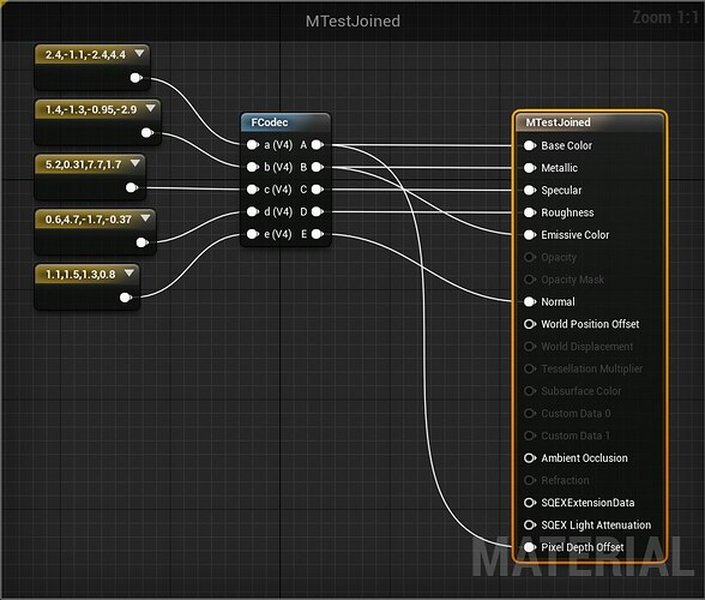
Task: Click the disabled Tessellation Multiplier pin
Action: tap(530, 369)
